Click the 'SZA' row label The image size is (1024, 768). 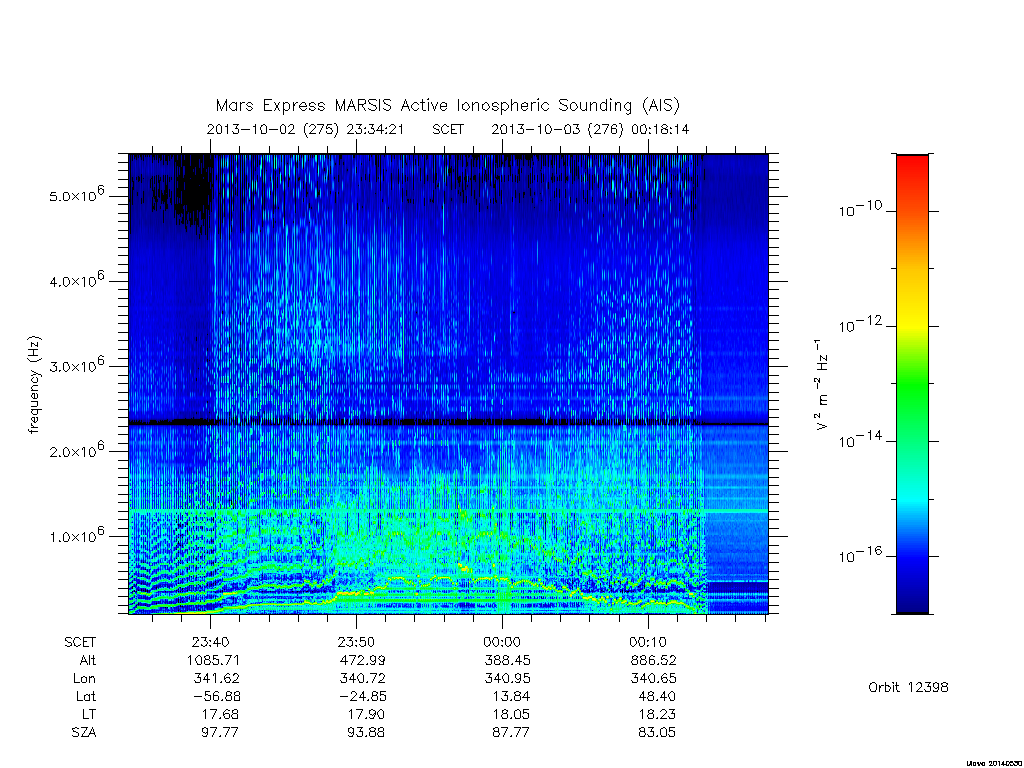pyautogui.click(x=84, y=733)
